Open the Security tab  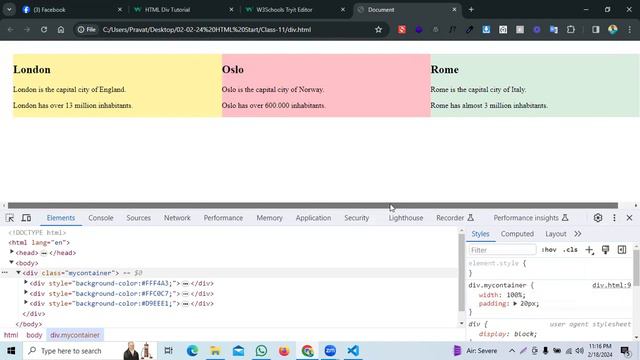coord(356,218)
